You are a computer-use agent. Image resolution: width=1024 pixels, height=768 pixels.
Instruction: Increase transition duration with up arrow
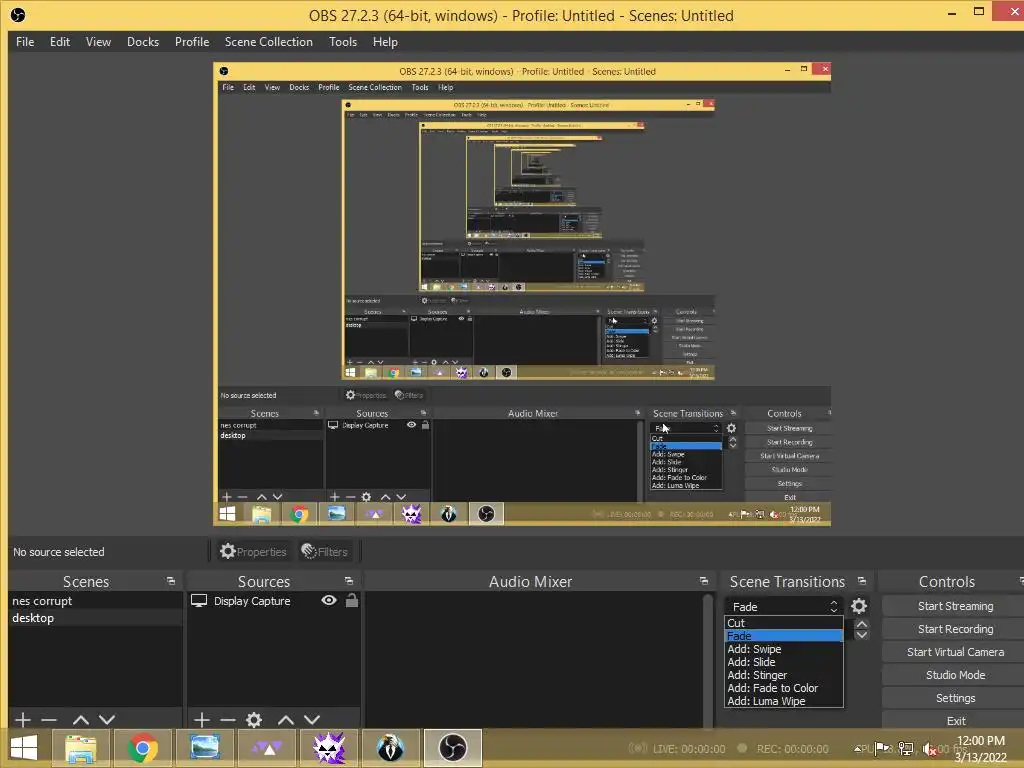862,624
